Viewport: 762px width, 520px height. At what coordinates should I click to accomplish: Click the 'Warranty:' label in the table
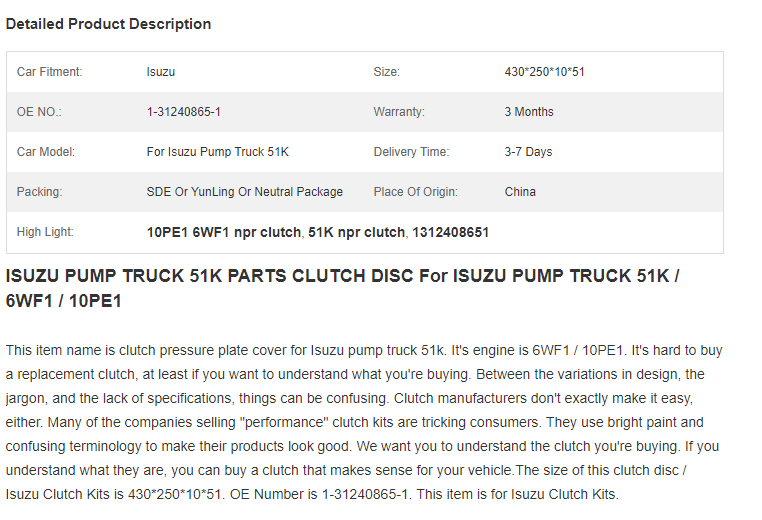399,112
